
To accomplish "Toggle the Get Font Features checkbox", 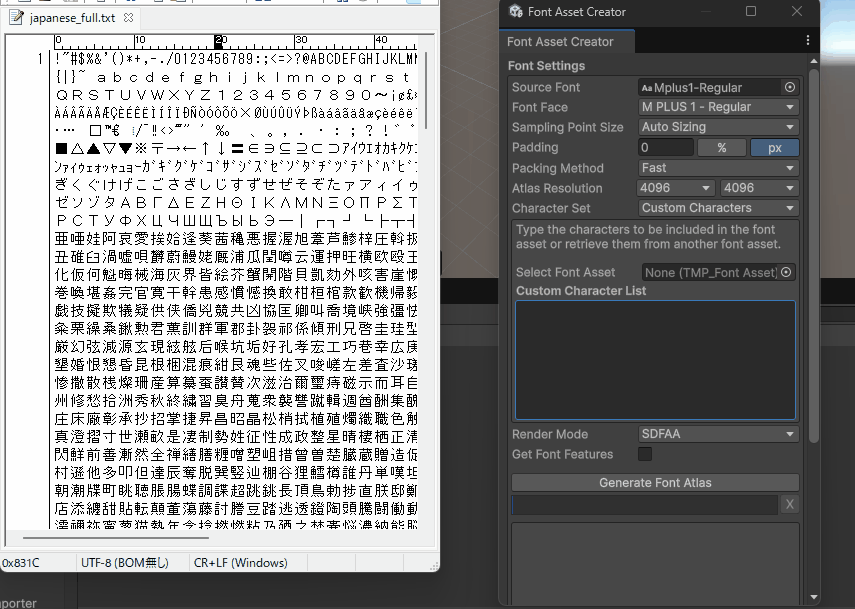I will point(645,454).
